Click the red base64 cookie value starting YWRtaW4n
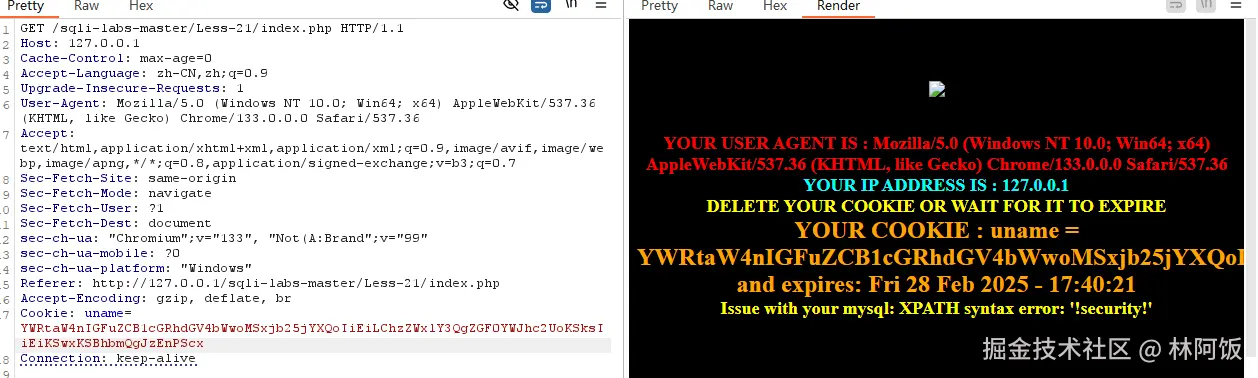The height and width of the screenshot is (378, 1258). pos(312,336)
